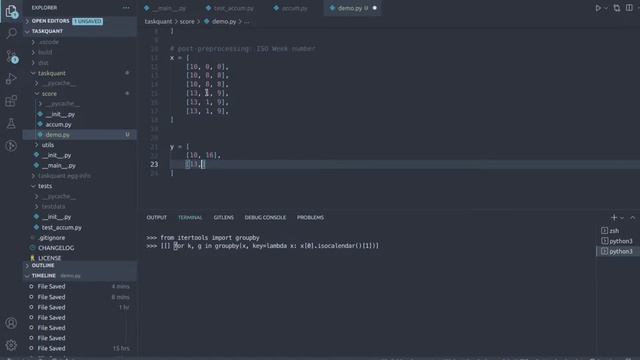Maximize the panel with the up chevron
Viewport: 640px width, 360px height.
coord(633,218)
